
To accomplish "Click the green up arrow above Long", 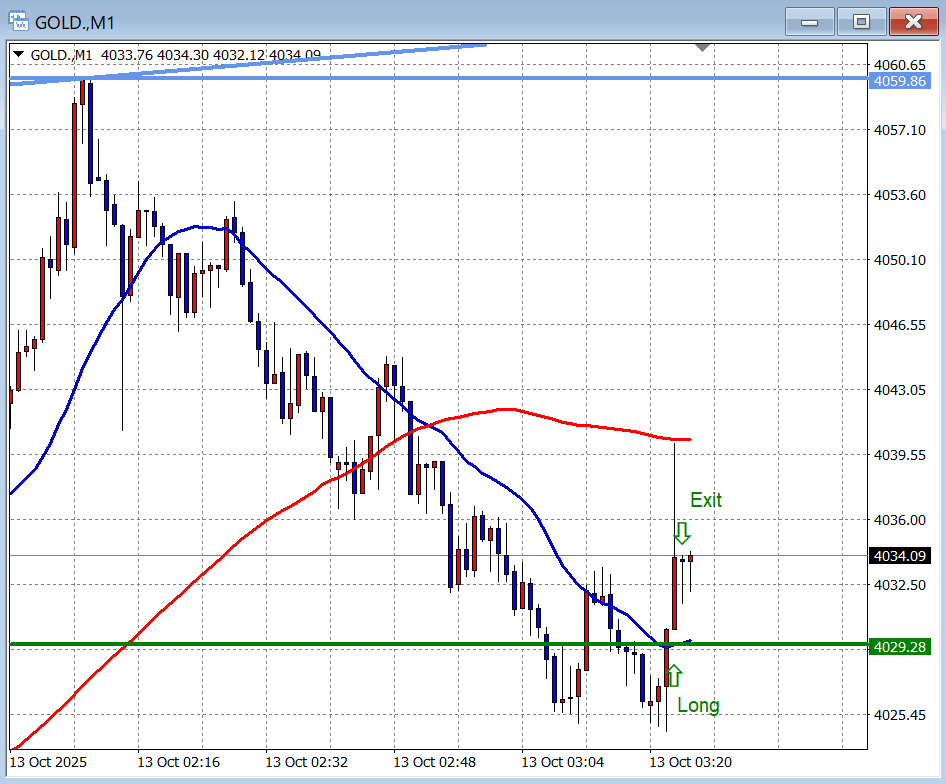I will coord(674,674).
